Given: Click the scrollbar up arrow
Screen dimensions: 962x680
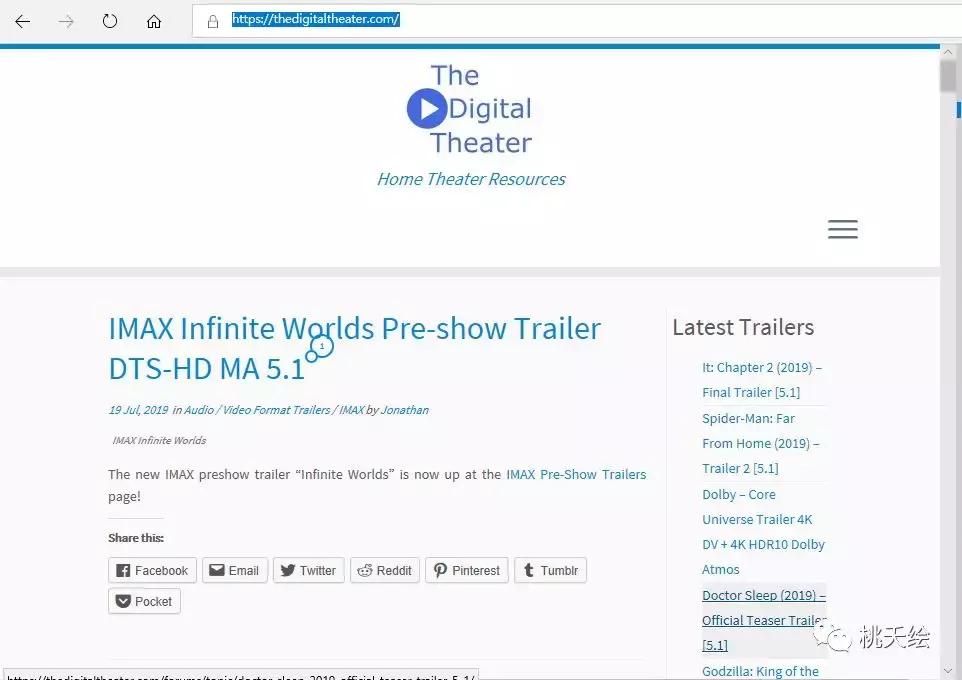Looking at the screenshot, I should [949, 53].
